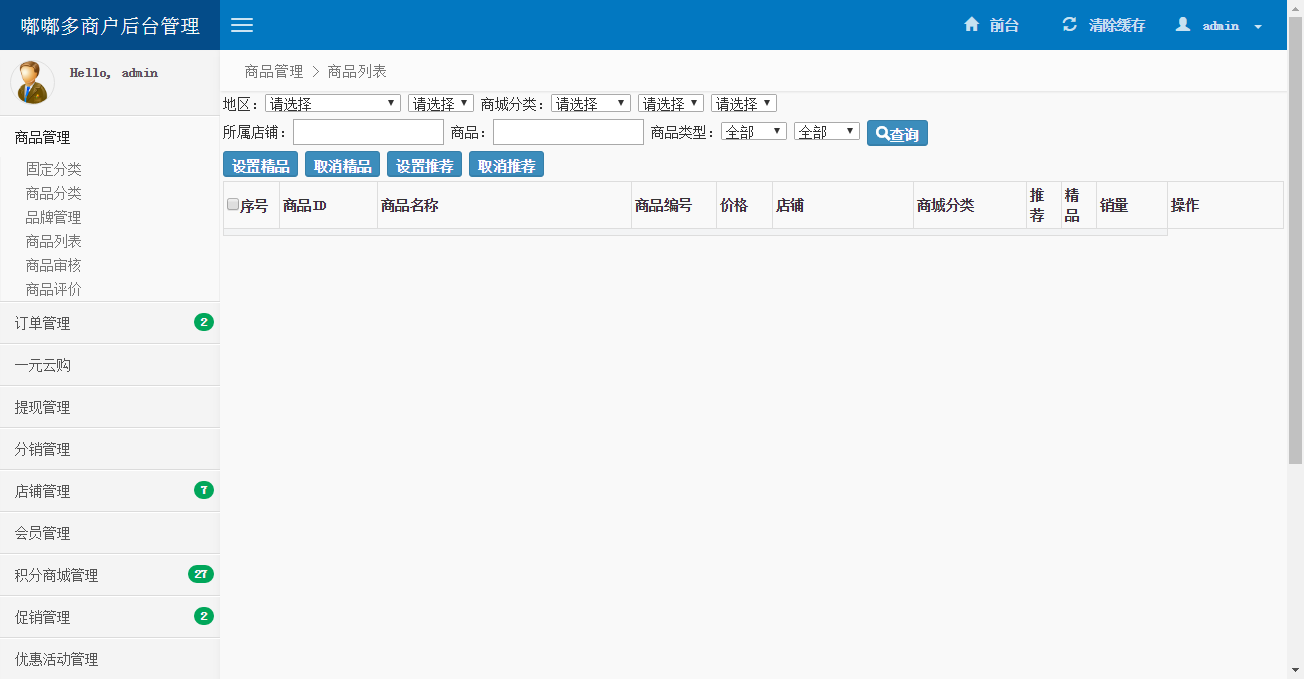Click the 清除缓存 clear cache link

[x=1117, y=26]
